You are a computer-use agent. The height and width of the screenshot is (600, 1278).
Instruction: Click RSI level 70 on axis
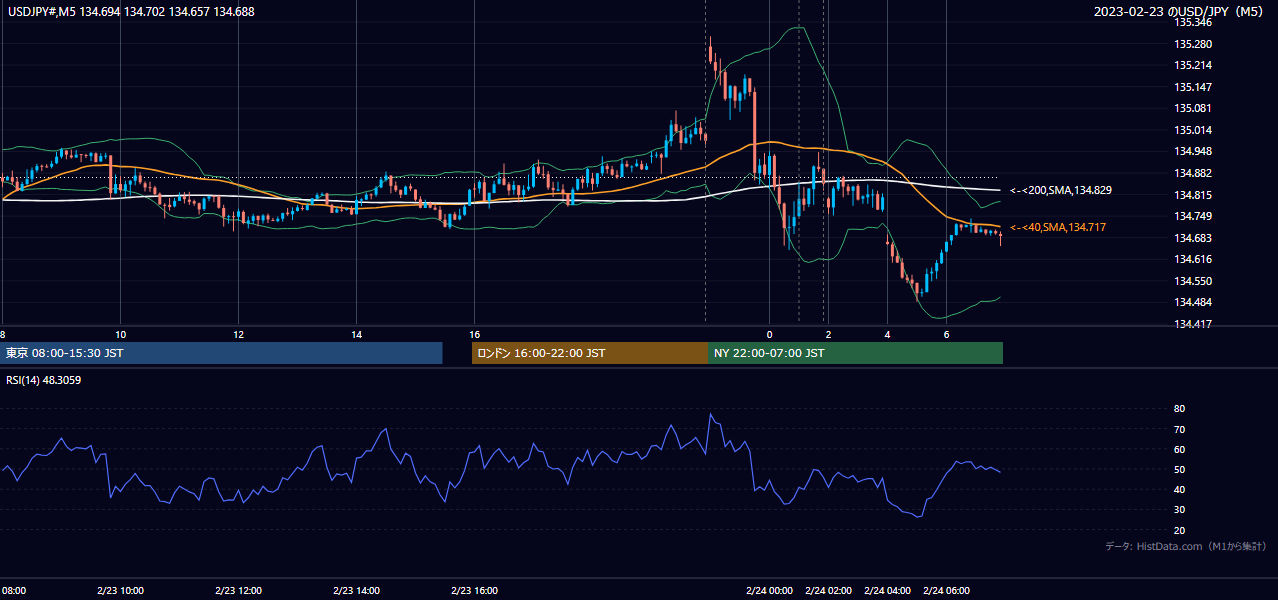[x=1180, y=429]
